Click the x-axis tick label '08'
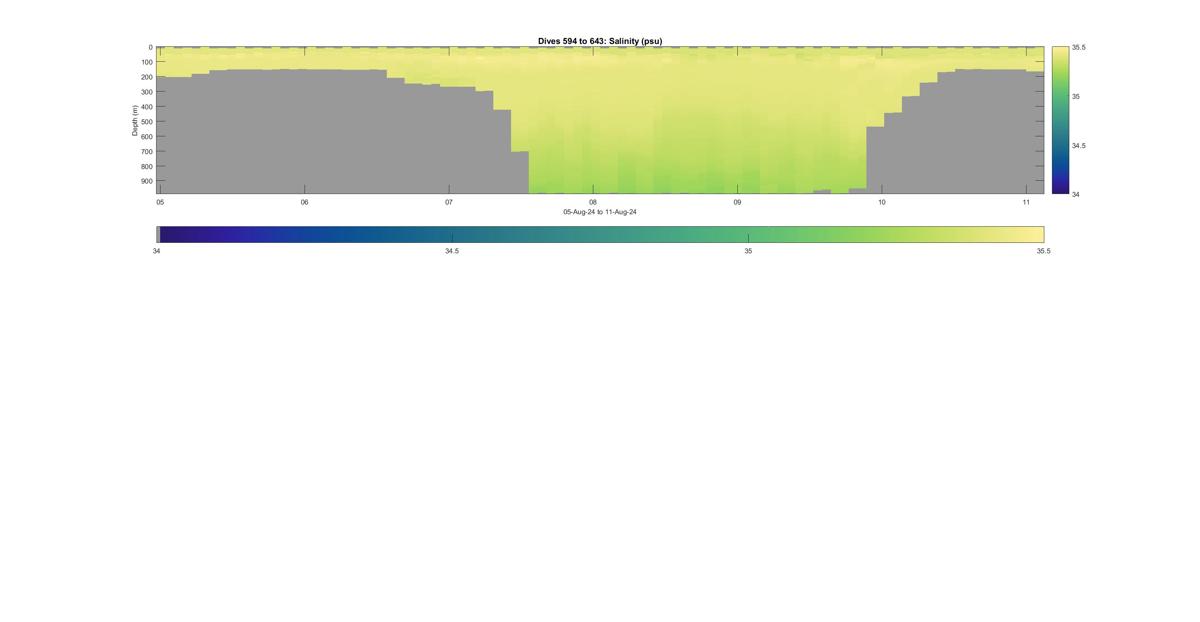 pyautogui.click(x=593, y=202)
